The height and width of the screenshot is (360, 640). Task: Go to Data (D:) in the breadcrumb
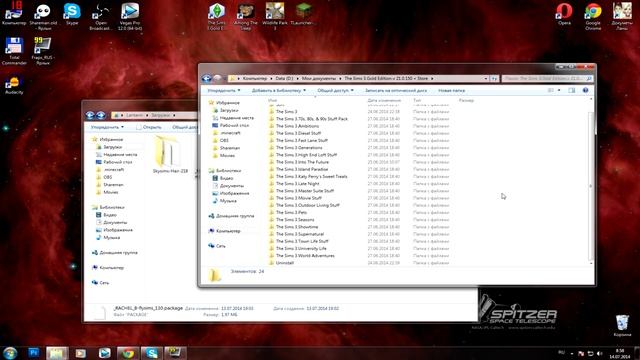click(x=284, y=78)
